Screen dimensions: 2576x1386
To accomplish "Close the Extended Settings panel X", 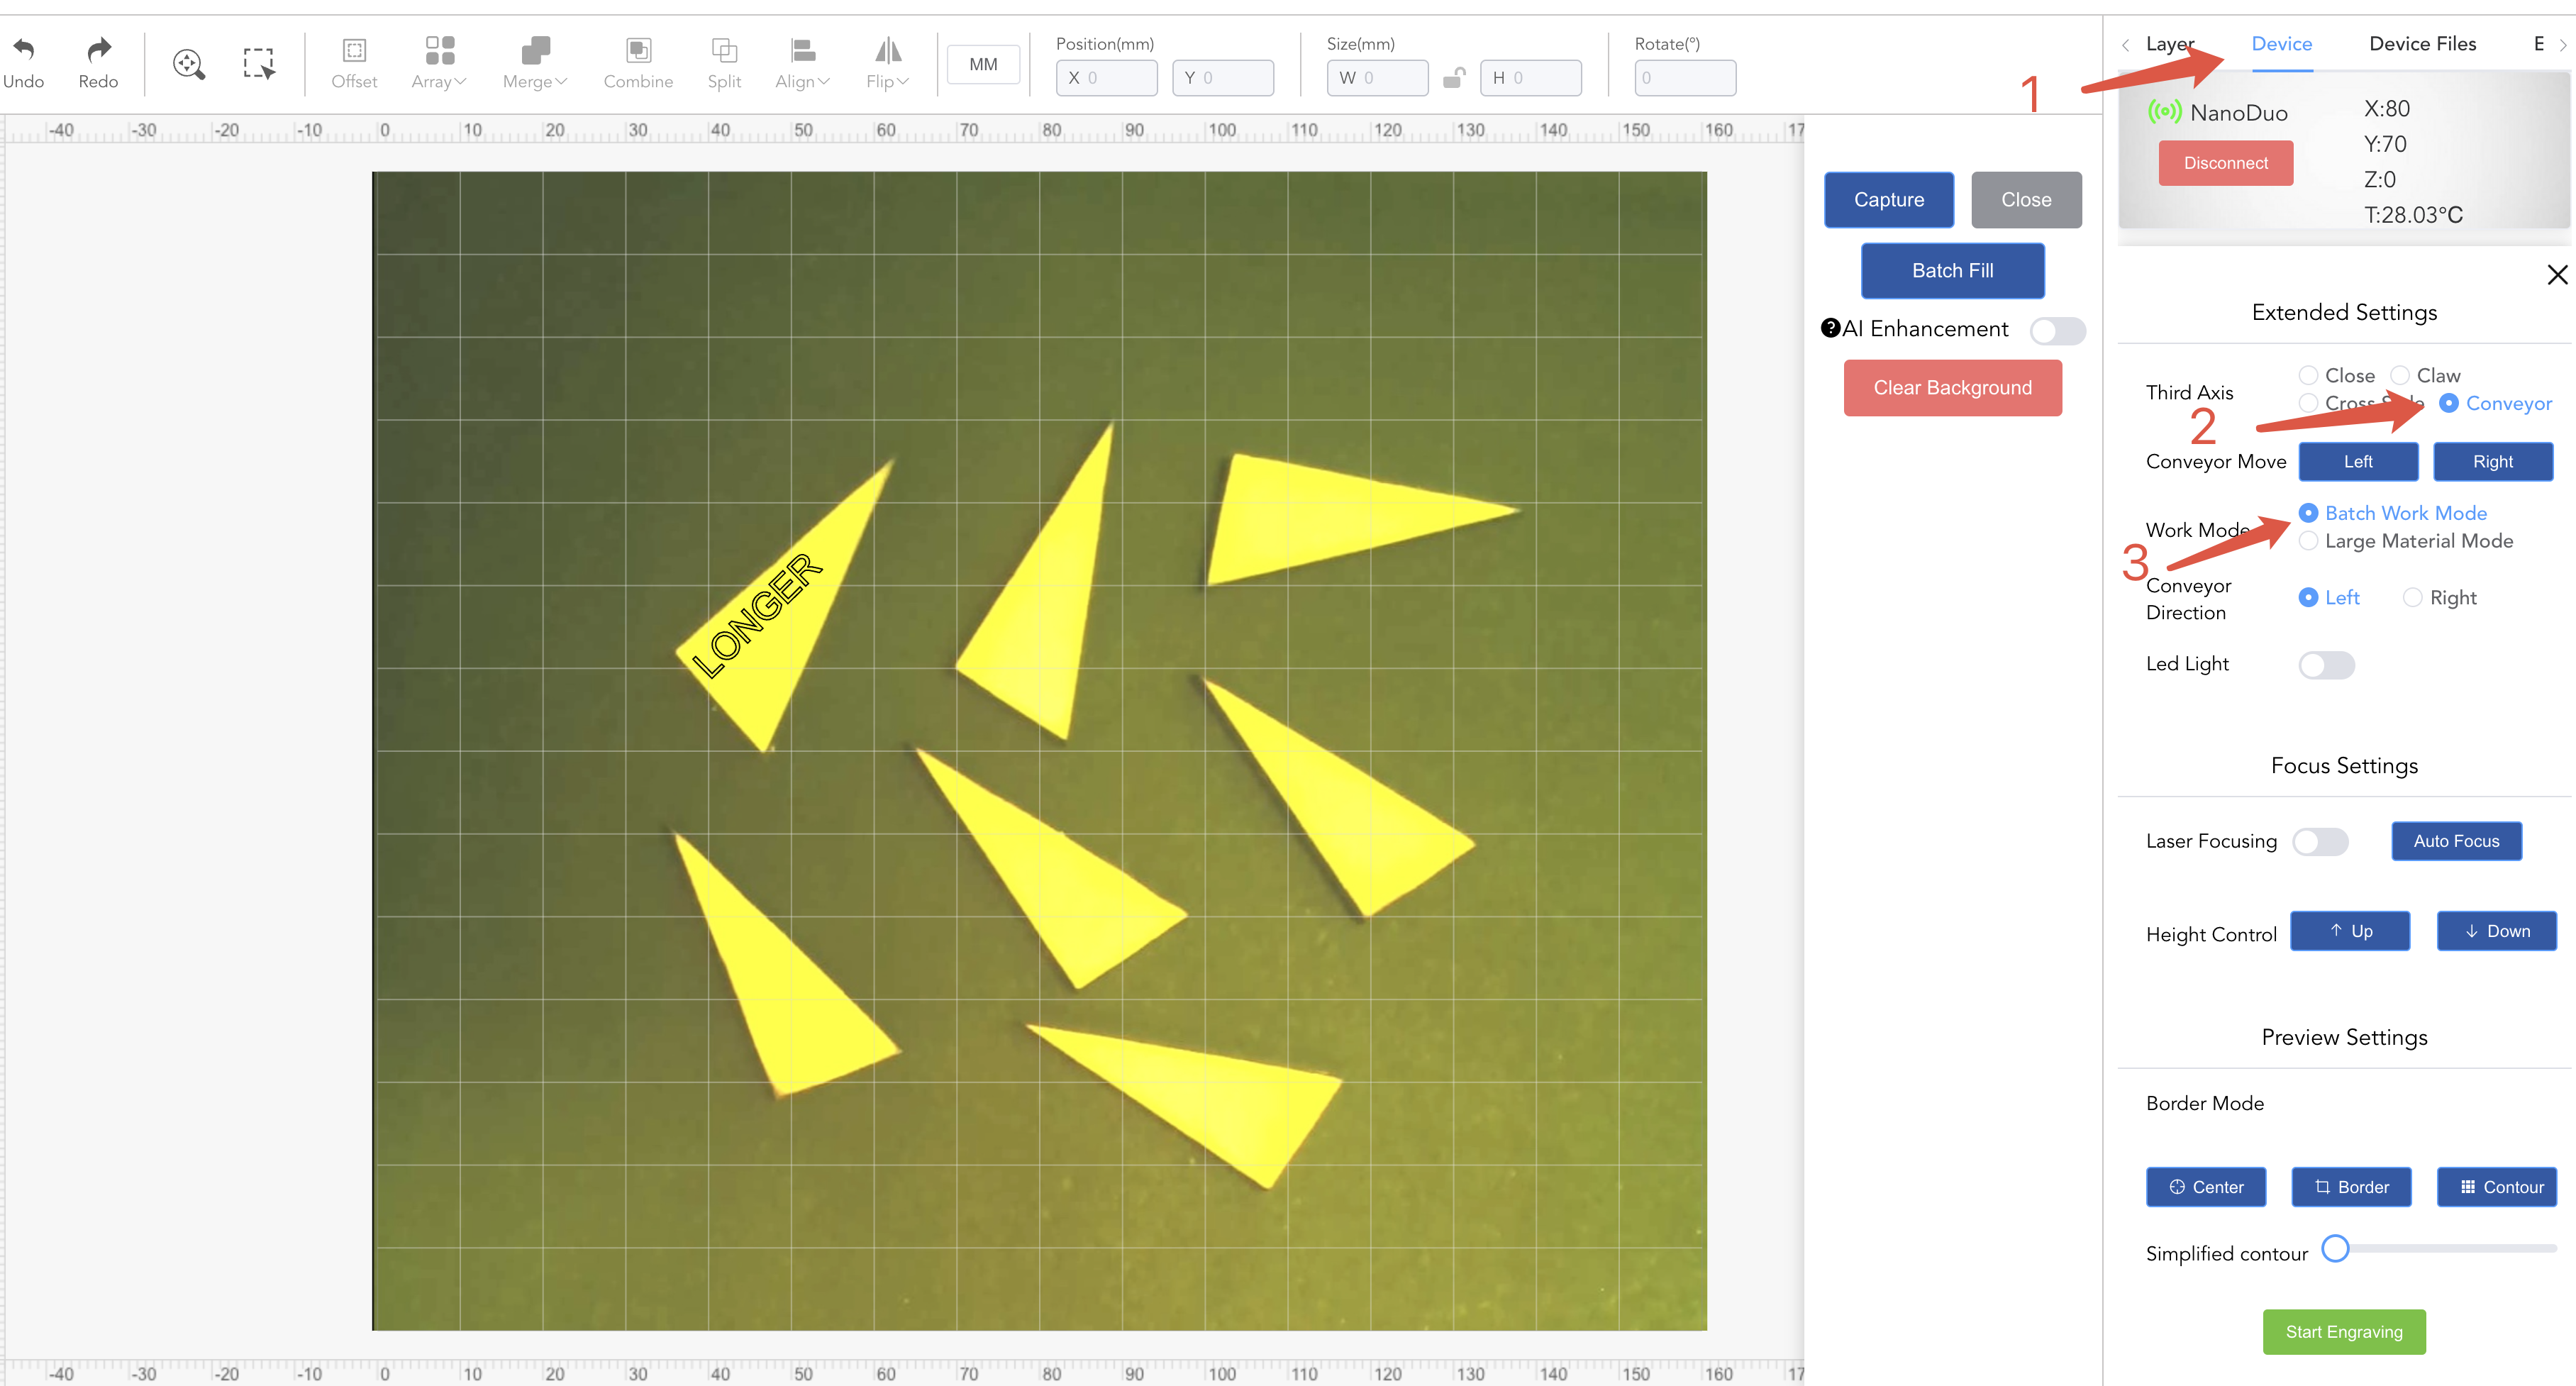I will (2557, 275).
